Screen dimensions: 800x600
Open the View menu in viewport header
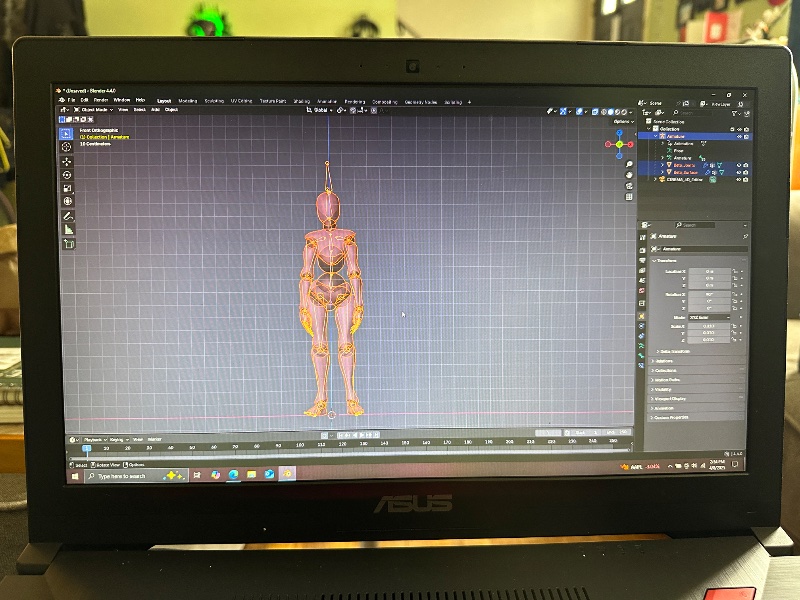pos(123,110)
